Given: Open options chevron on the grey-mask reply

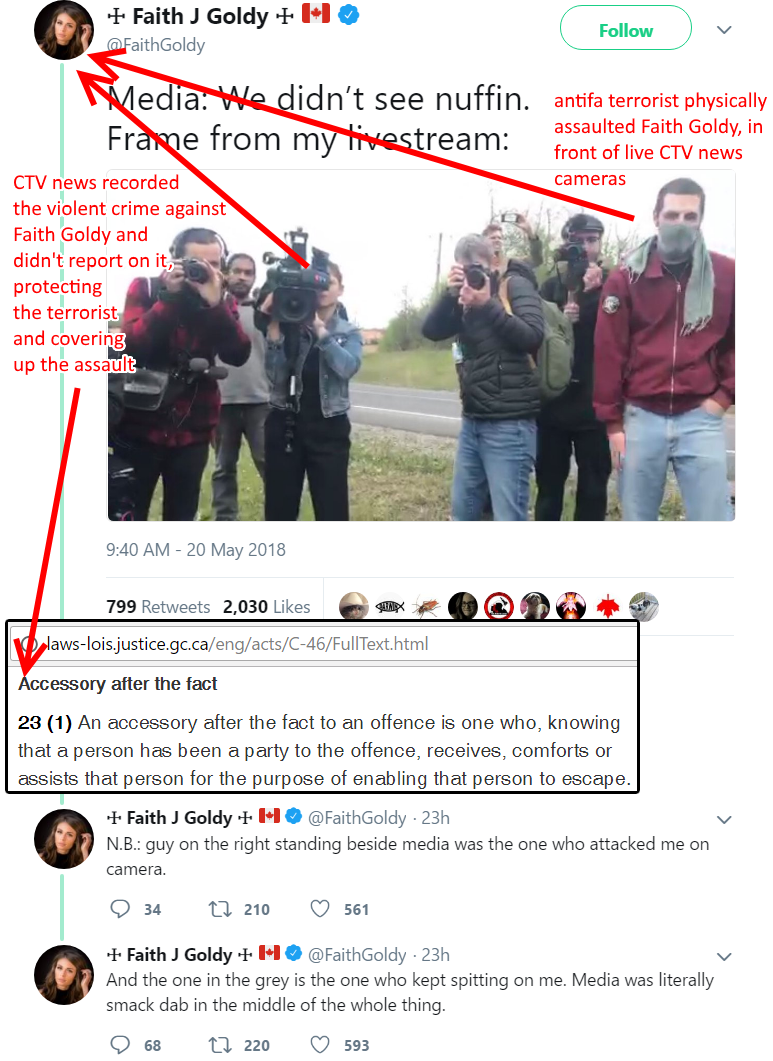Looking at the screenshot, I should coord(724,956).
